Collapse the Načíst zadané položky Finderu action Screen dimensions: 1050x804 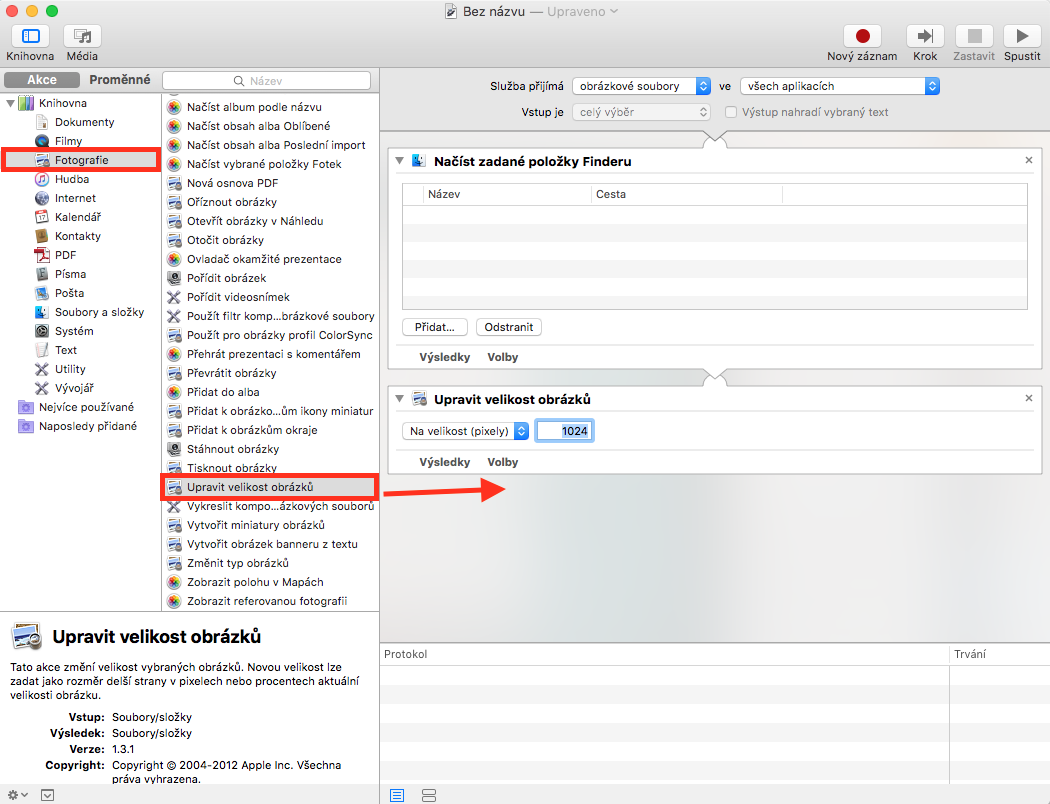pos(401,161)
